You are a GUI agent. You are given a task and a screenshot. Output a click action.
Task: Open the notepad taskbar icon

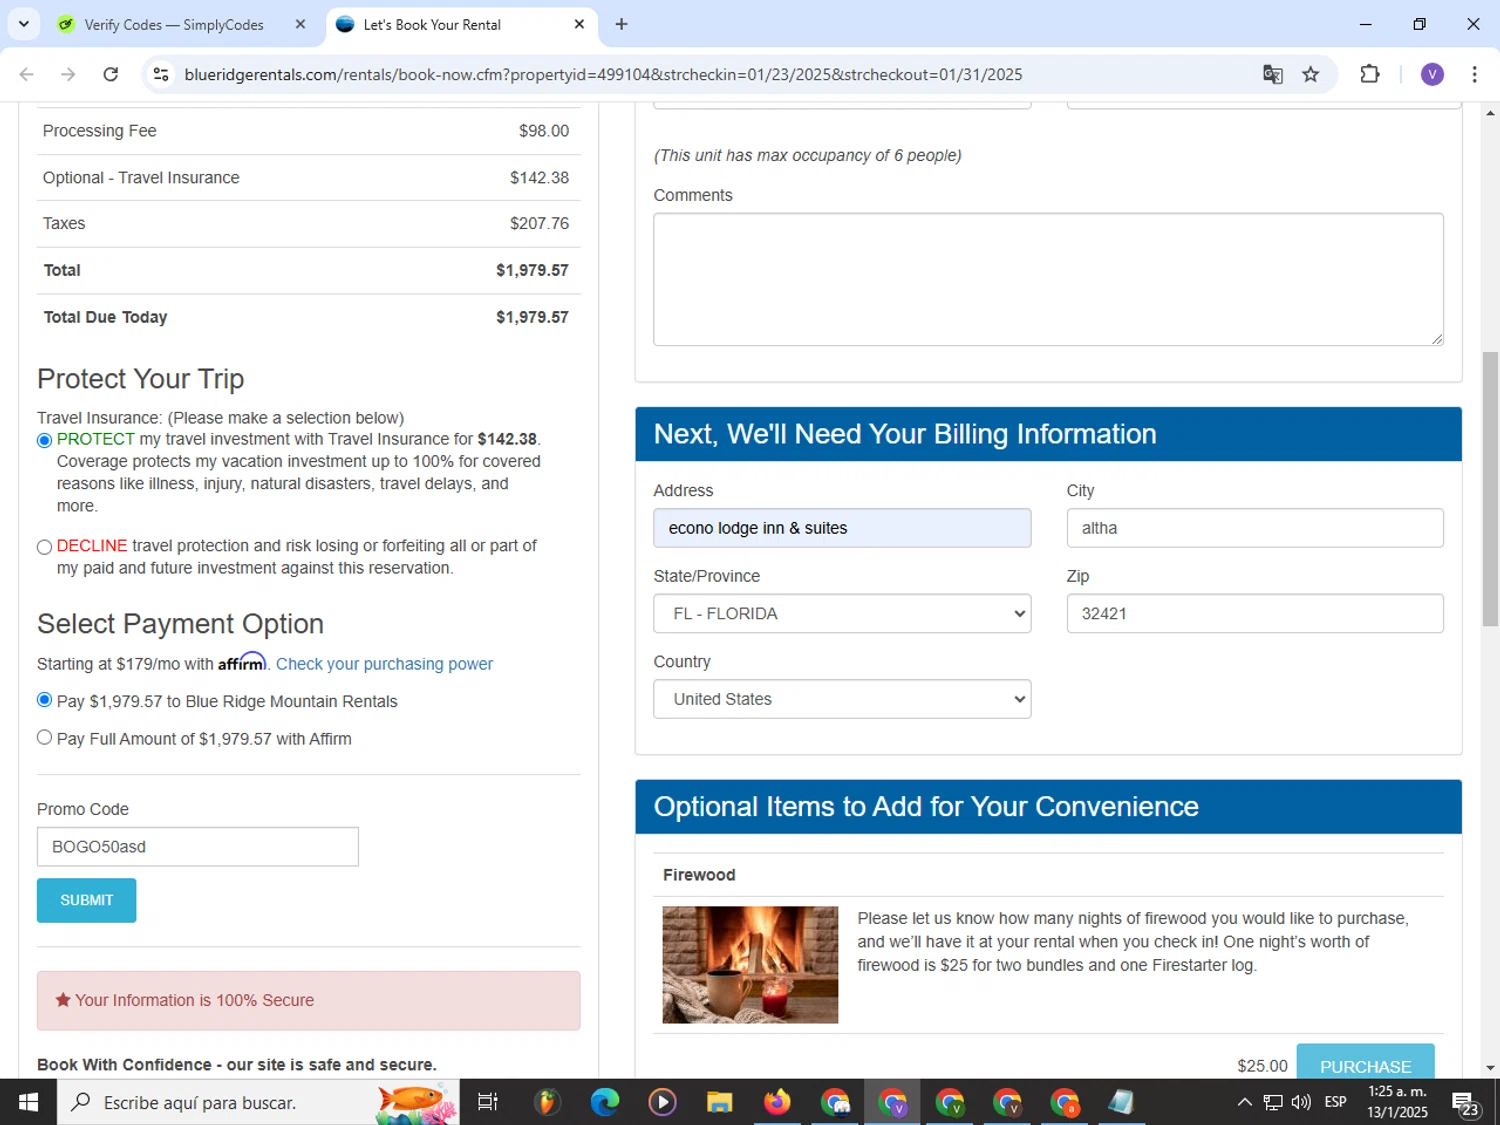click(1121, 1102)
